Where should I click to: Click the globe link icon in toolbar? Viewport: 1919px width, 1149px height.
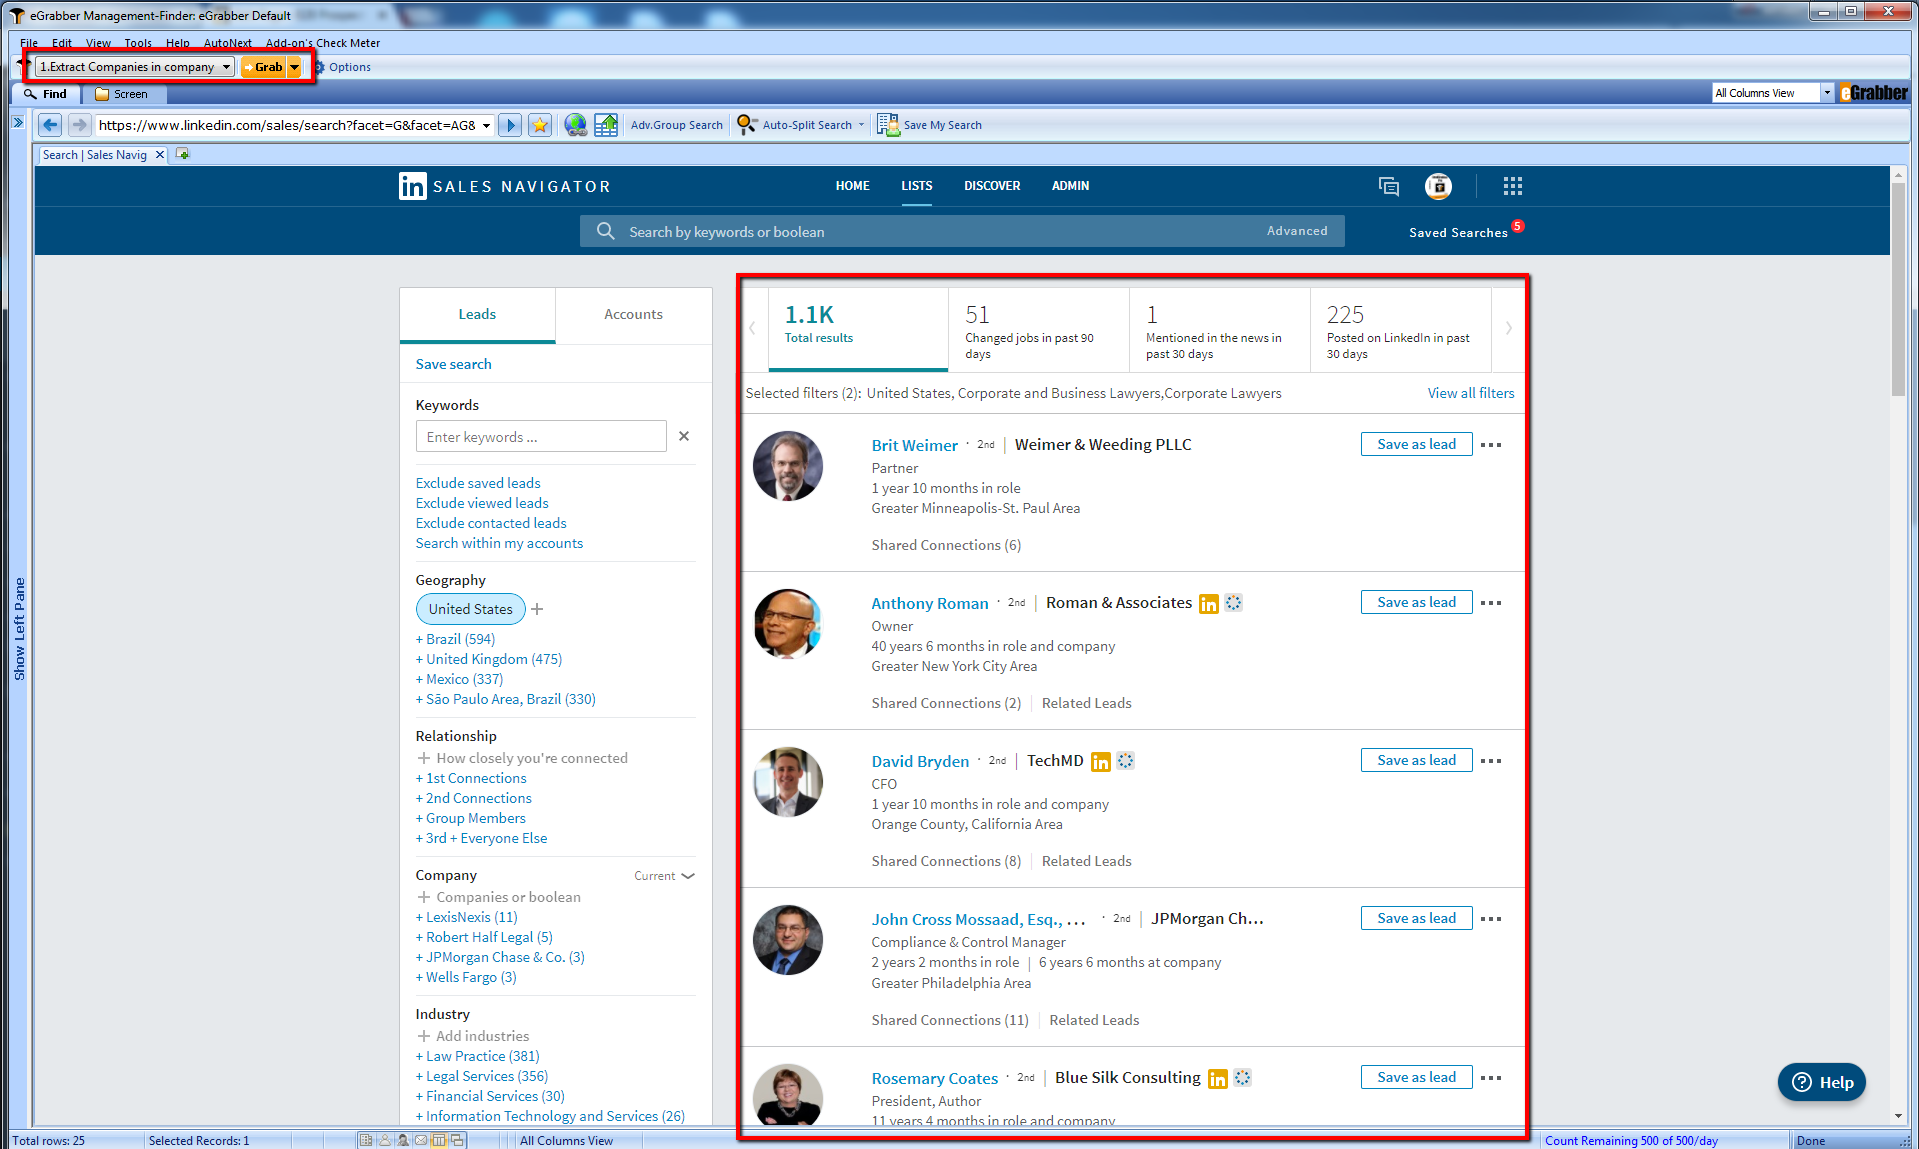coord(575,125)
